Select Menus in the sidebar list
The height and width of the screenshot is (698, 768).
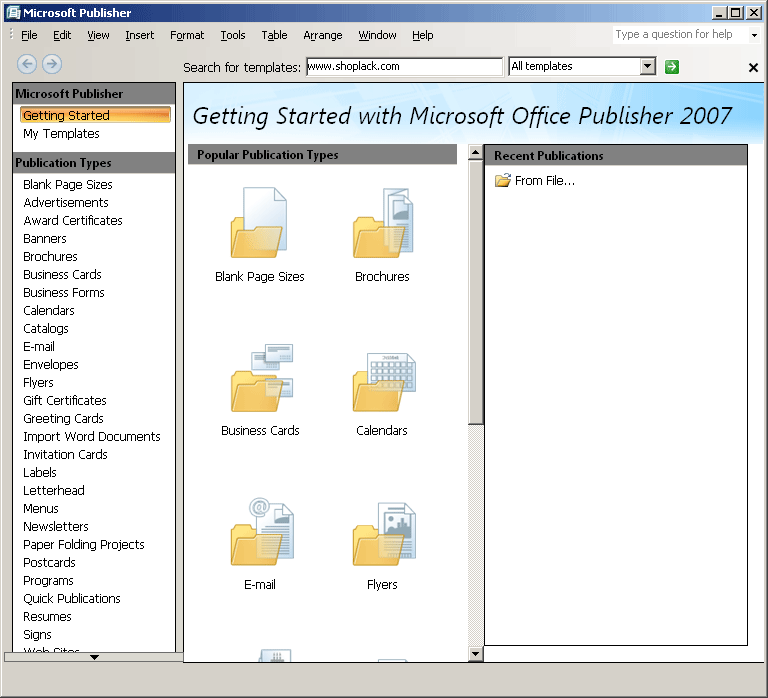click(41, 508)
